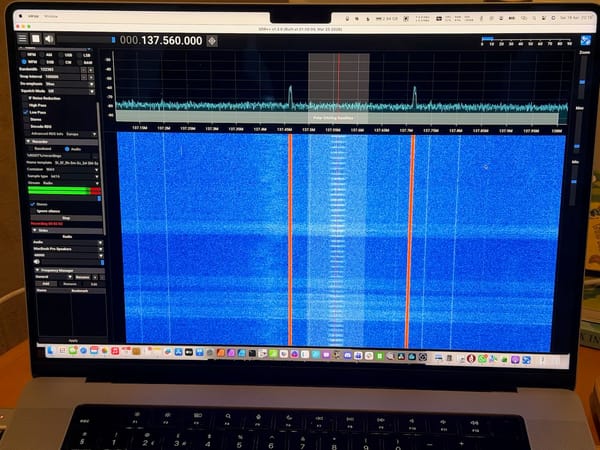
Task: Click the tuning mode icon beside frequency
Action: pyautogui.click(x=211, y=41)
